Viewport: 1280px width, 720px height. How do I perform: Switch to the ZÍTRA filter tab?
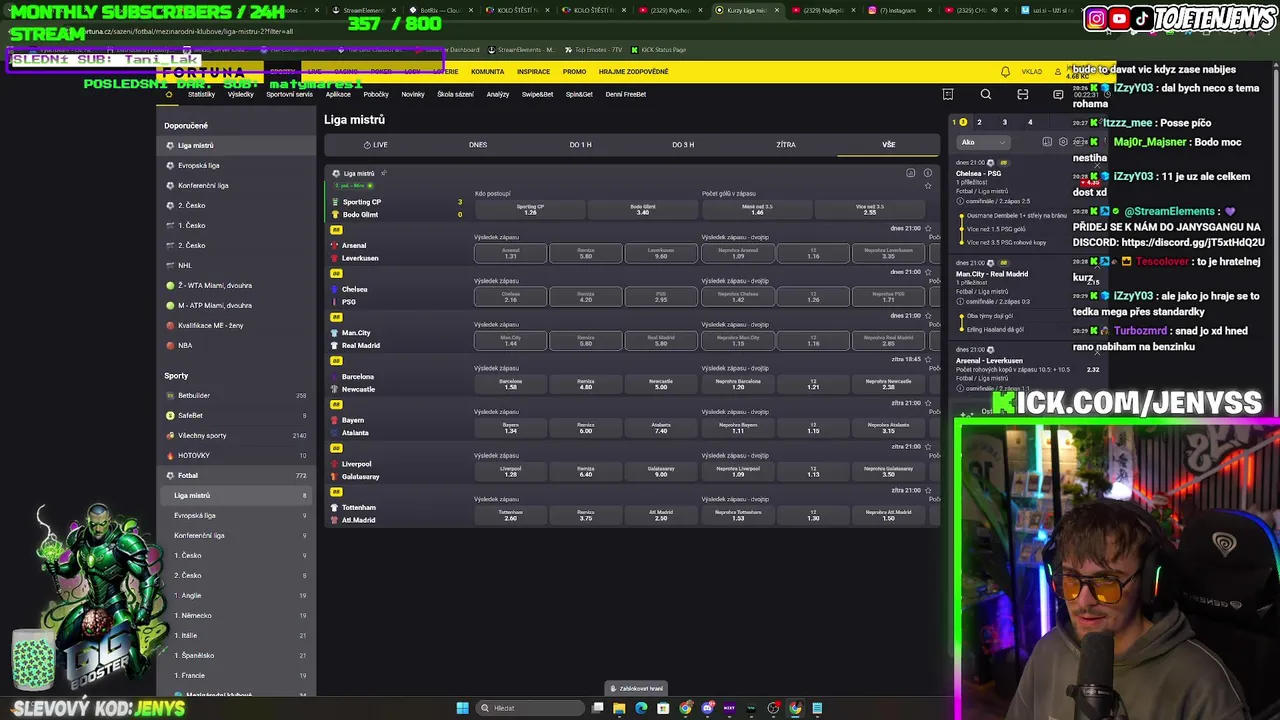point(786,145)
